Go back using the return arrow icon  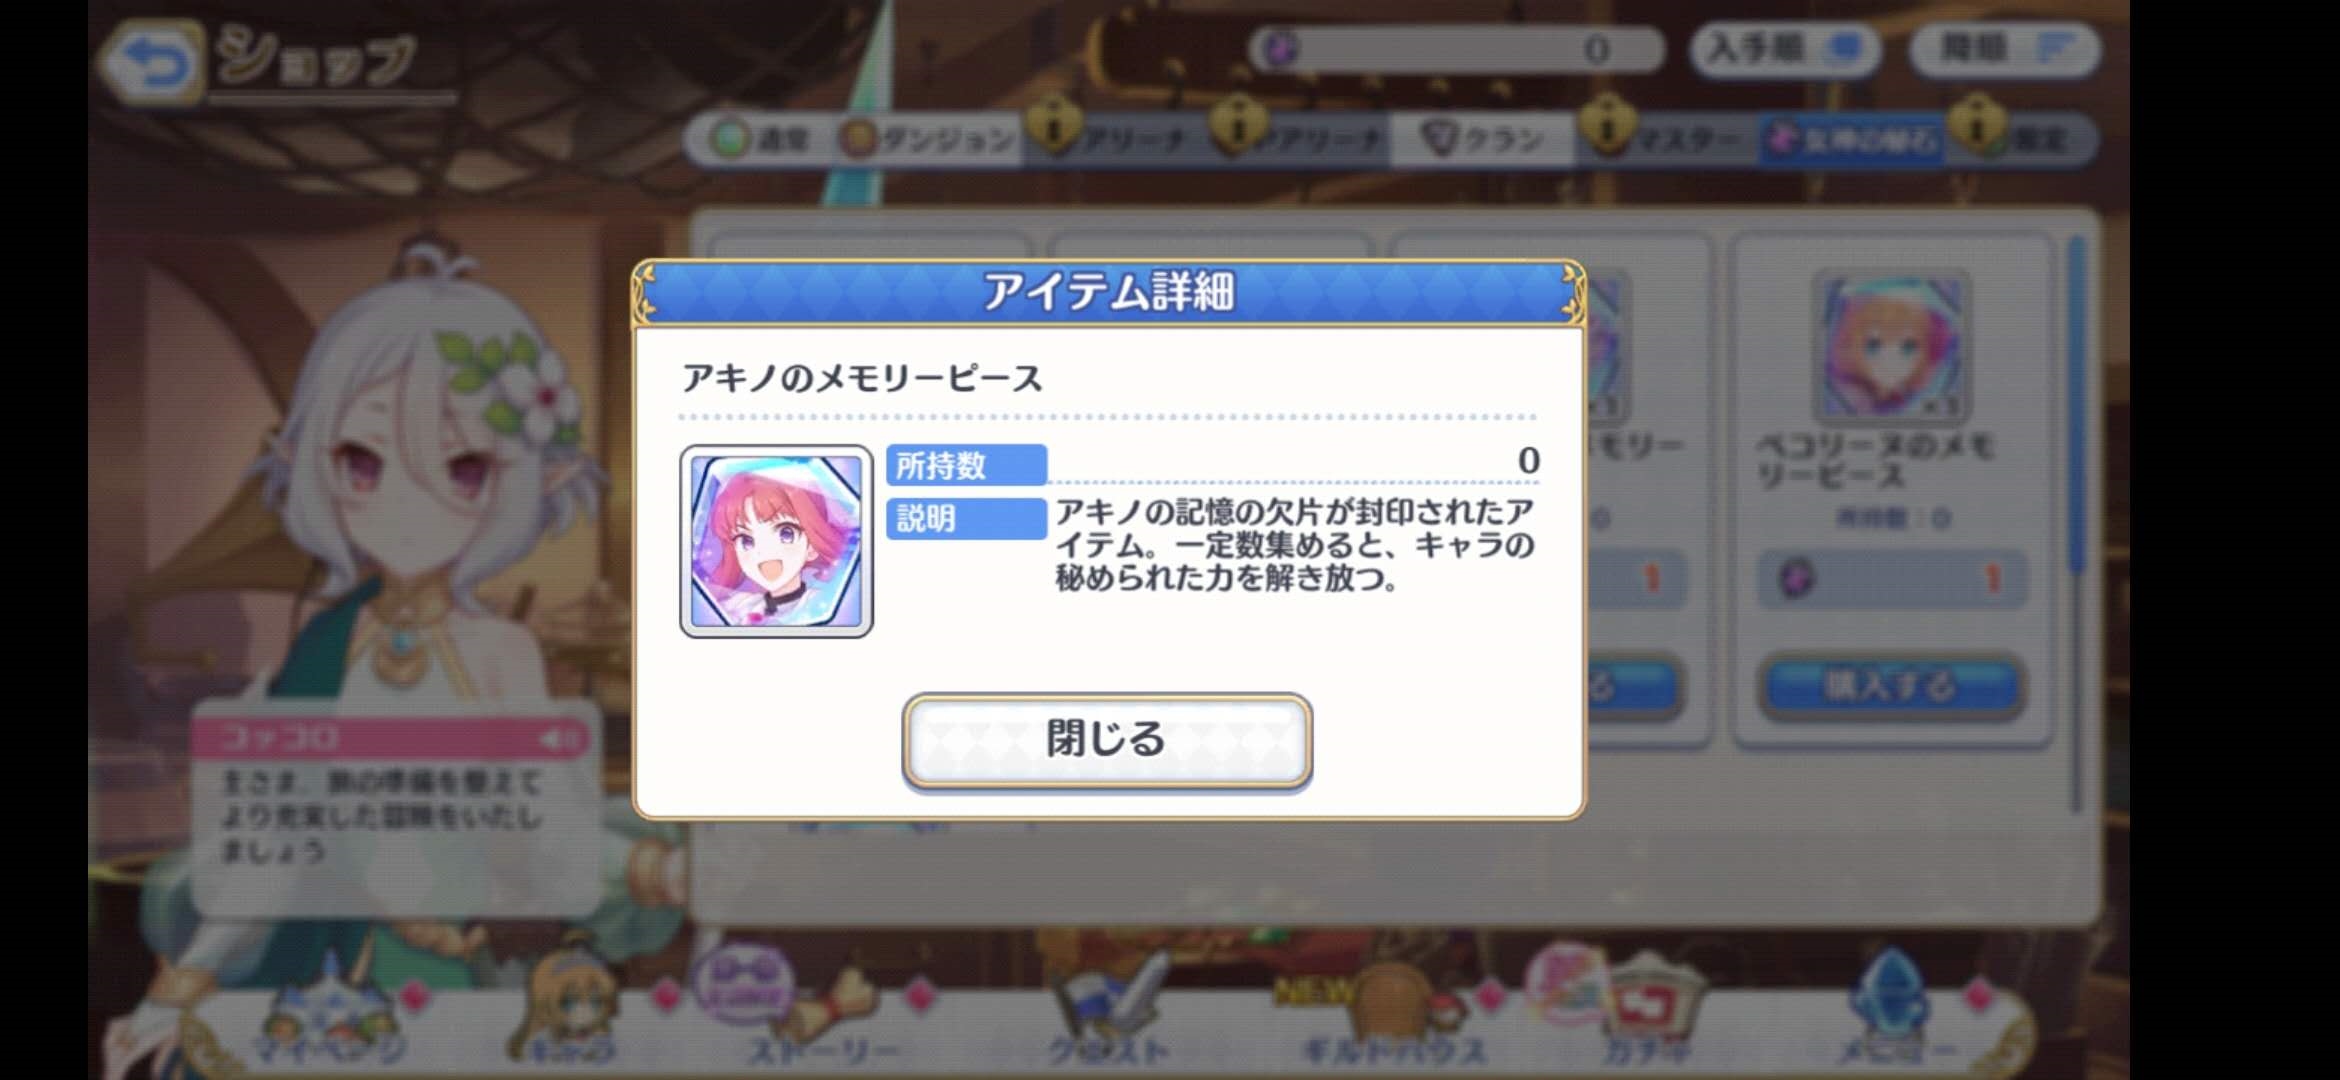click(x=151, y=62)
